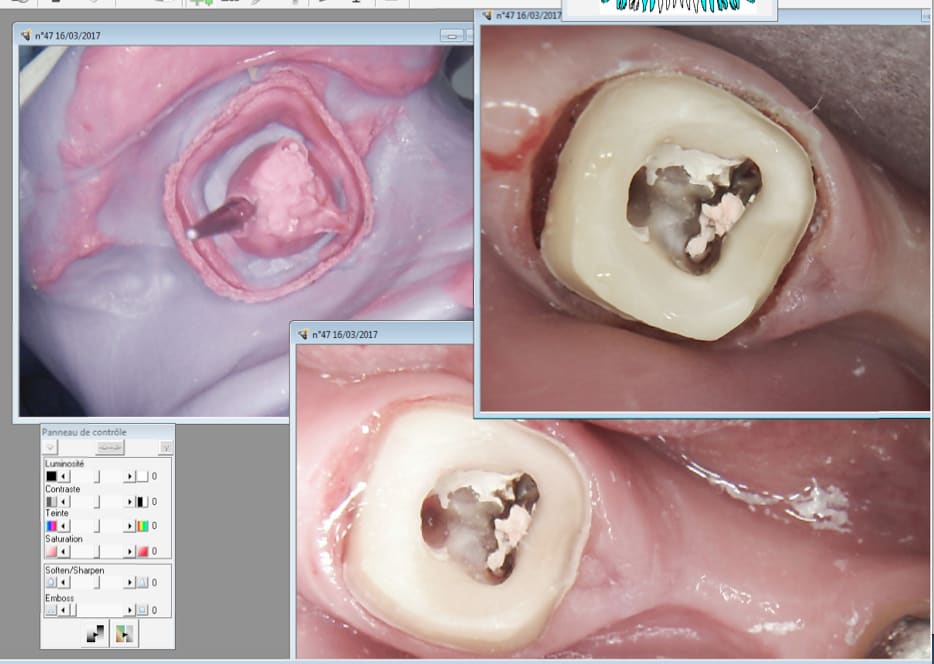The width and height of the screenshot is (934, 664).
Task: Decrease Luminosité with left arrow
Action: click(65, 477)
